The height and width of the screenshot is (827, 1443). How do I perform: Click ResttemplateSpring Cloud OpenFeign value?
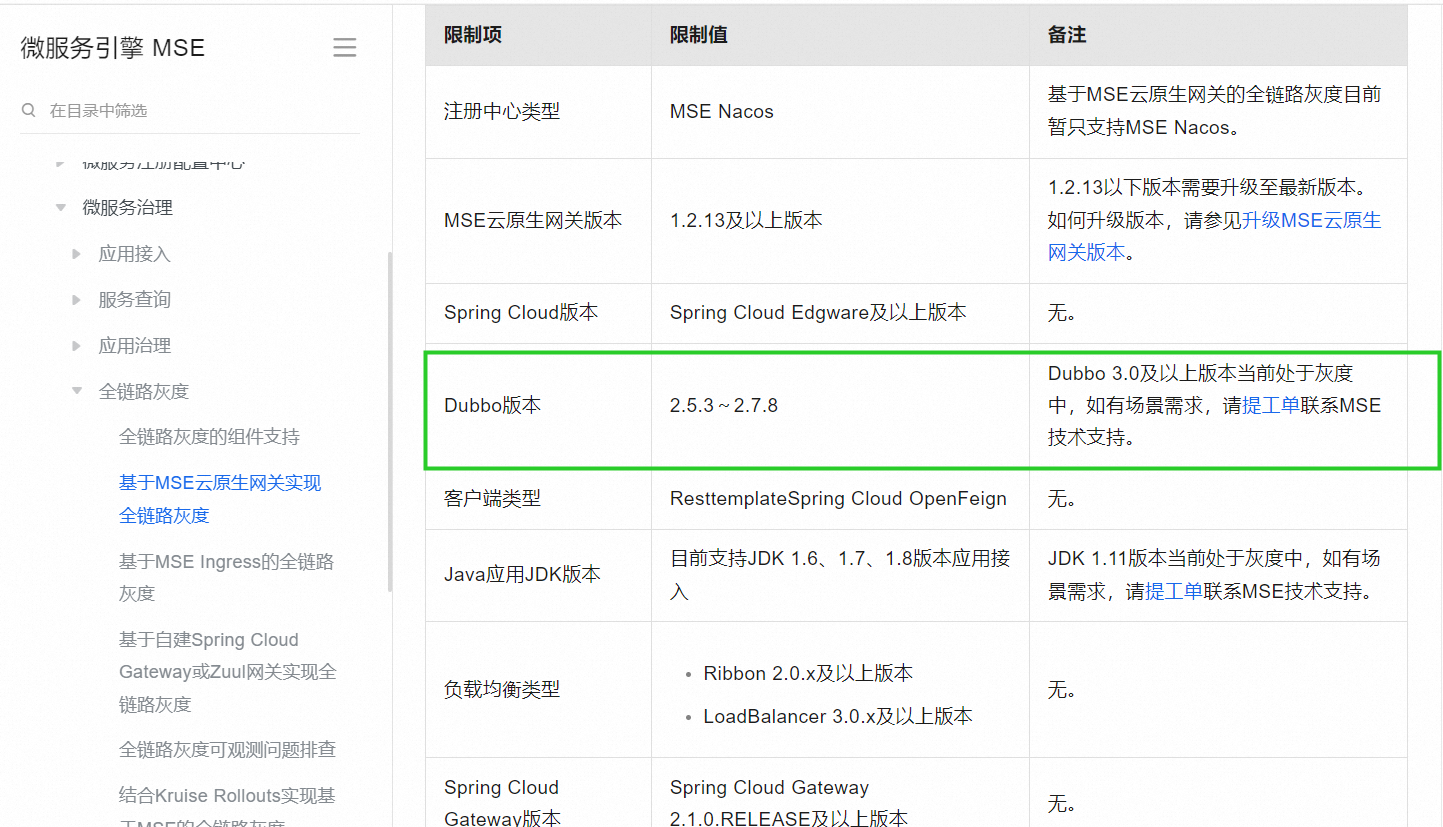point(838,498)
